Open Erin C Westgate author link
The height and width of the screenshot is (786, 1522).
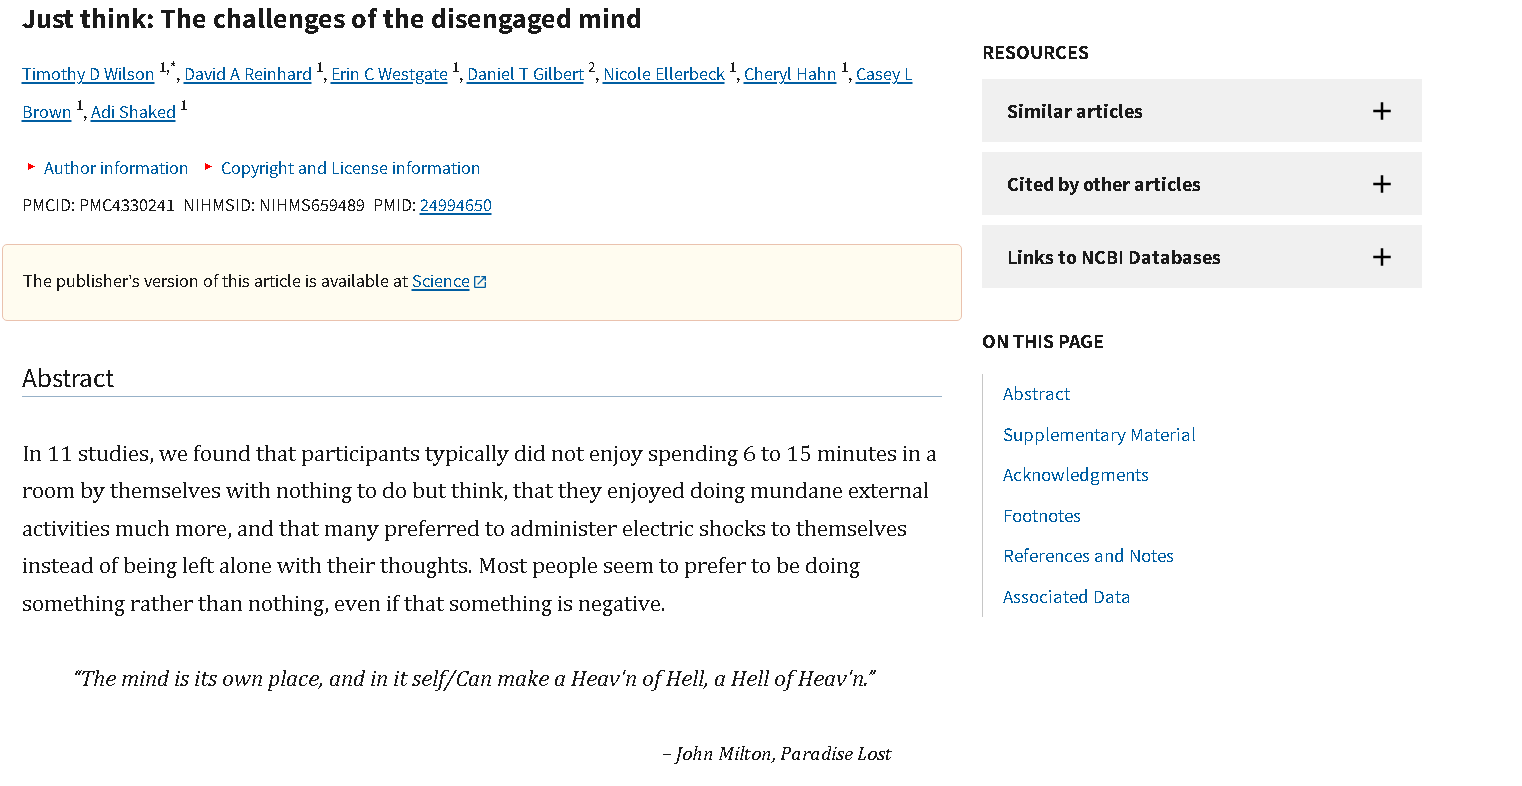(x=389, y=74)
